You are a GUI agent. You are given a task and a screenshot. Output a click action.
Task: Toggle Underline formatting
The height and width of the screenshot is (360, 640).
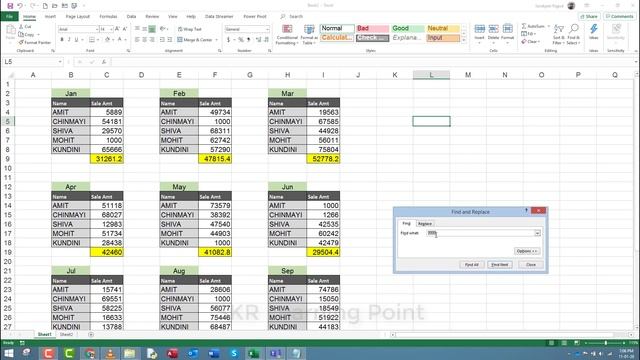pyautogui.click(x=76, y=40)
